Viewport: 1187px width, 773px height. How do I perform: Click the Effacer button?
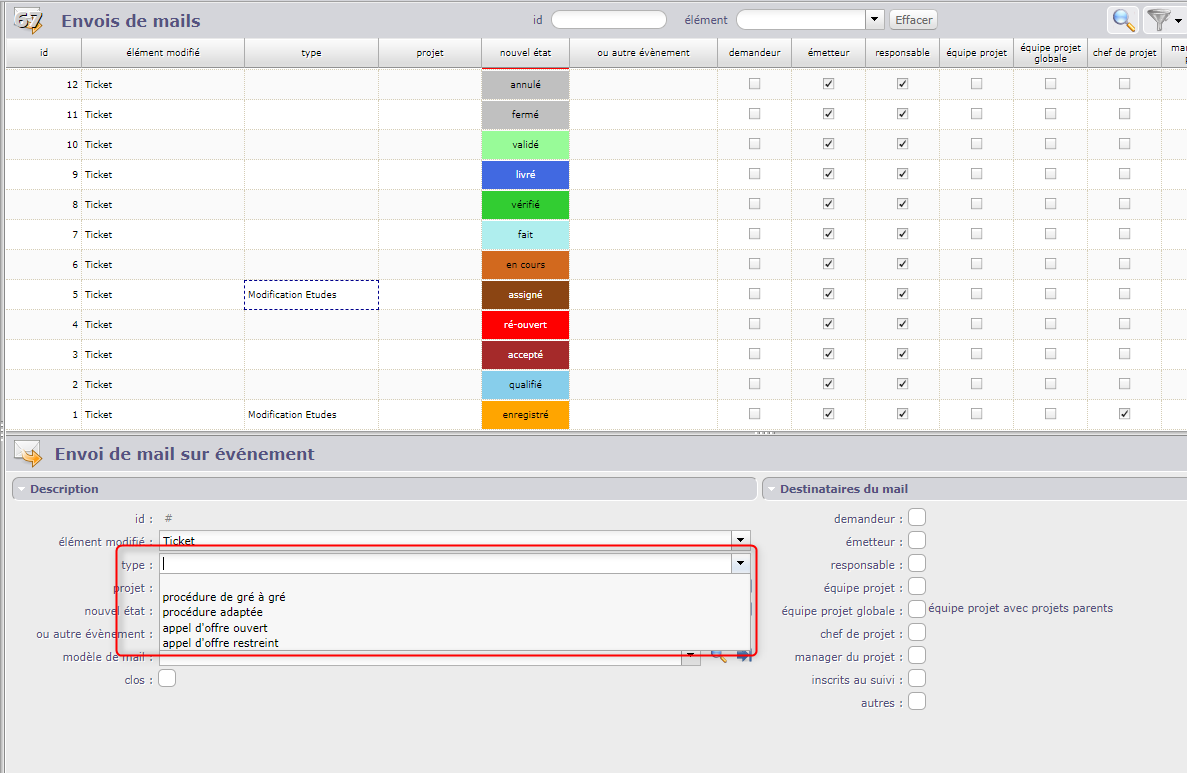coord(913,20)
